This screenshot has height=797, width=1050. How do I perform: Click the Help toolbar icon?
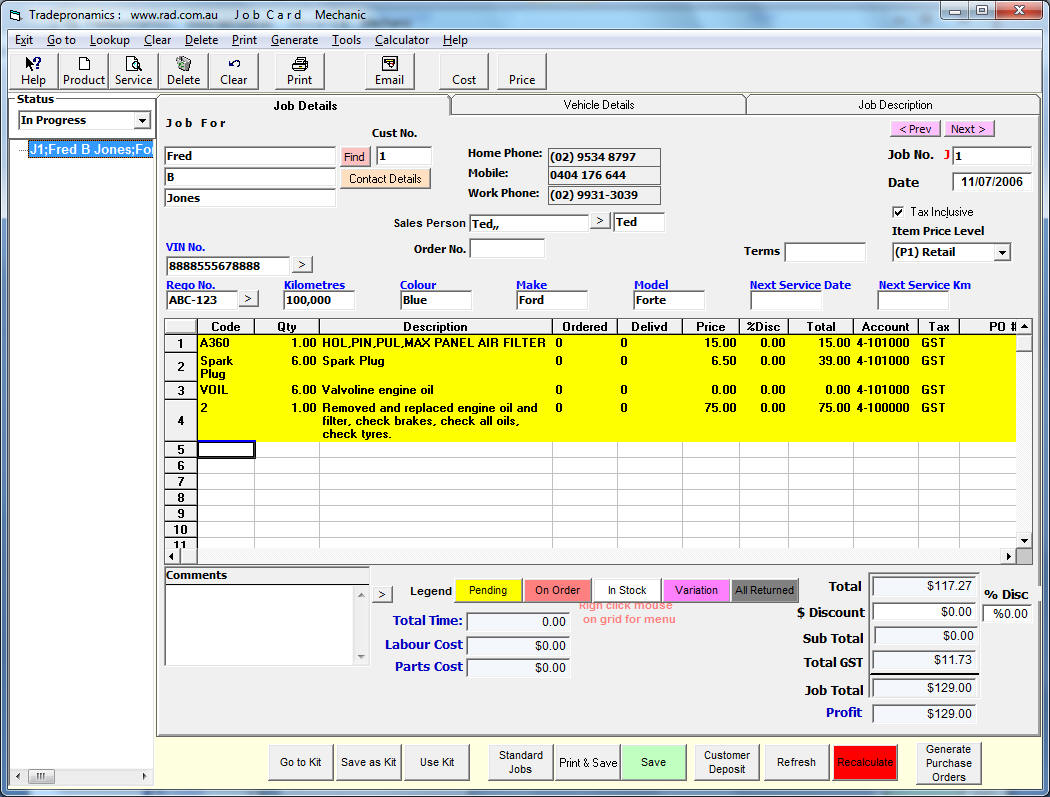tap(33, 71)
